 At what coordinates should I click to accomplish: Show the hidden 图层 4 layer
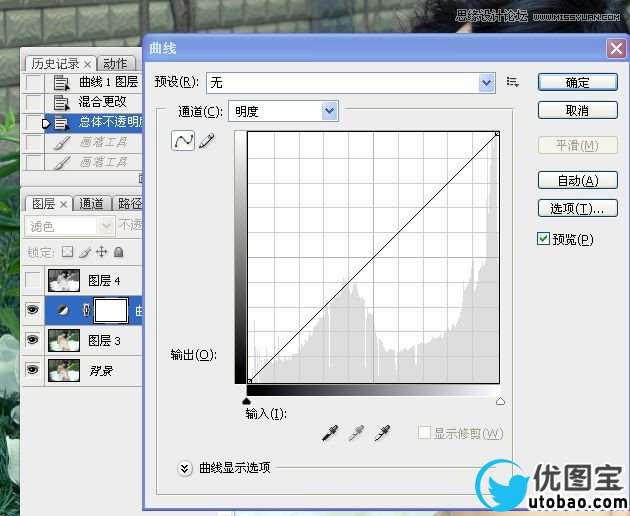click(34, 281)
